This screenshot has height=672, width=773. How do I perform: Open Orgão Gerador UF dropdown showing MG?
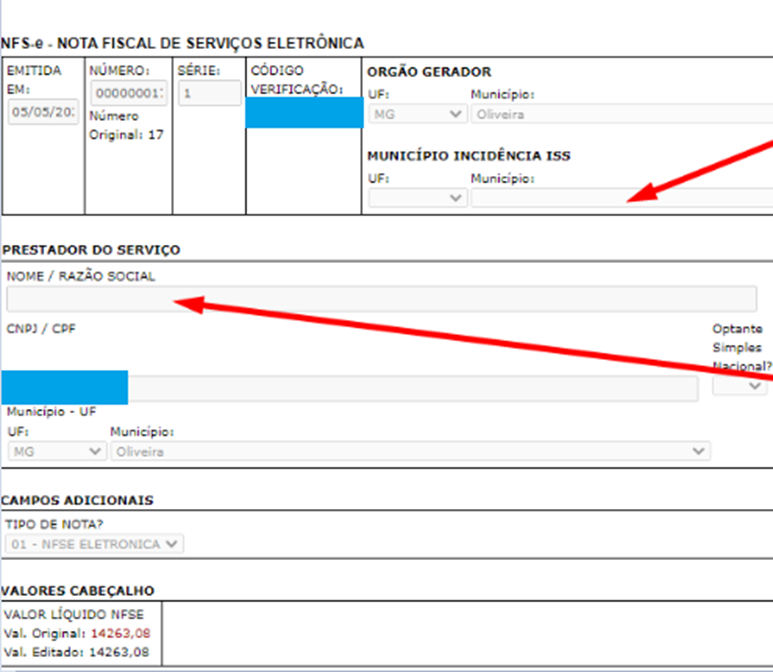pos(417,114)
